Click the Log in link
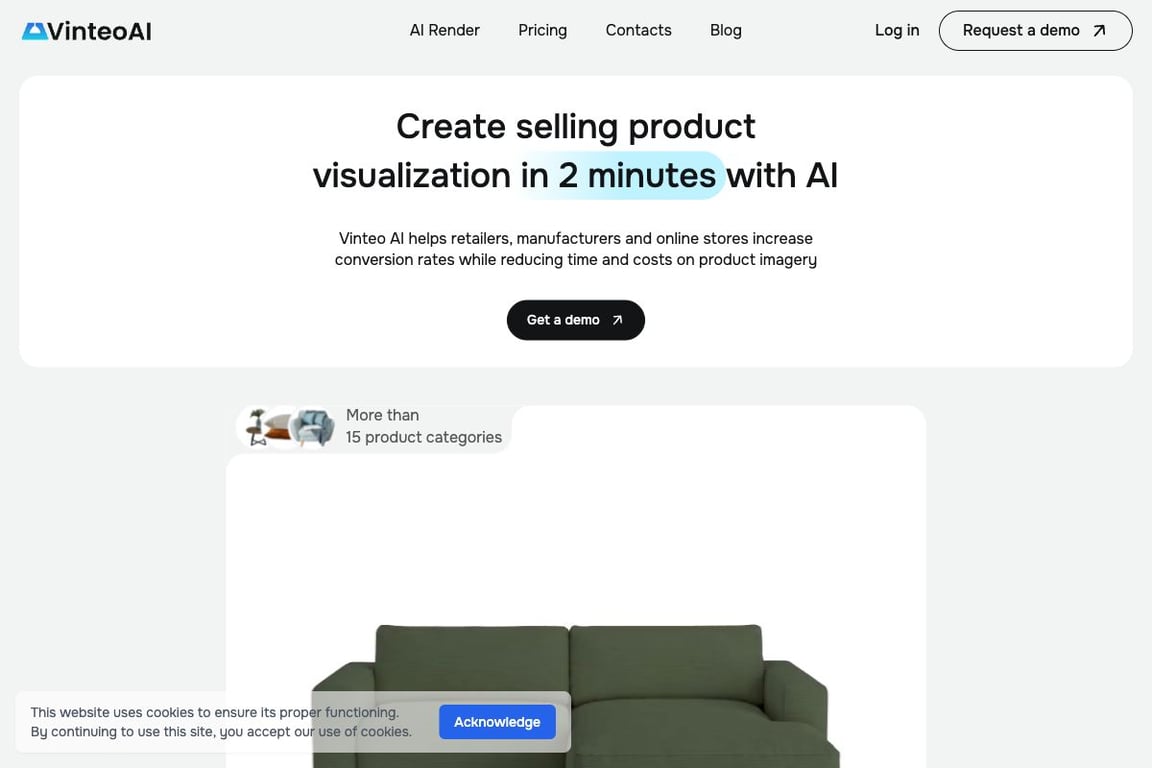 pos(897,30)
